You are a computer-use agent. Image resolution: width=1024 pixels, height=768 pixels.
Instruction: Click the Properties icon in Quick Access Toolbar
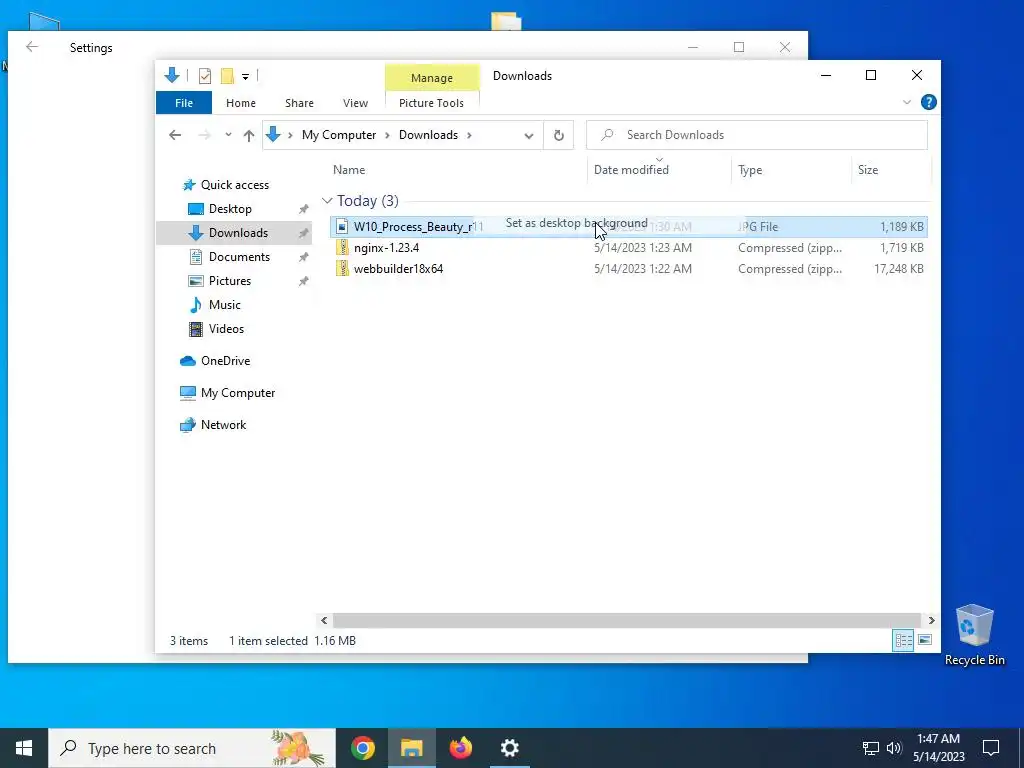pos(204,76)
